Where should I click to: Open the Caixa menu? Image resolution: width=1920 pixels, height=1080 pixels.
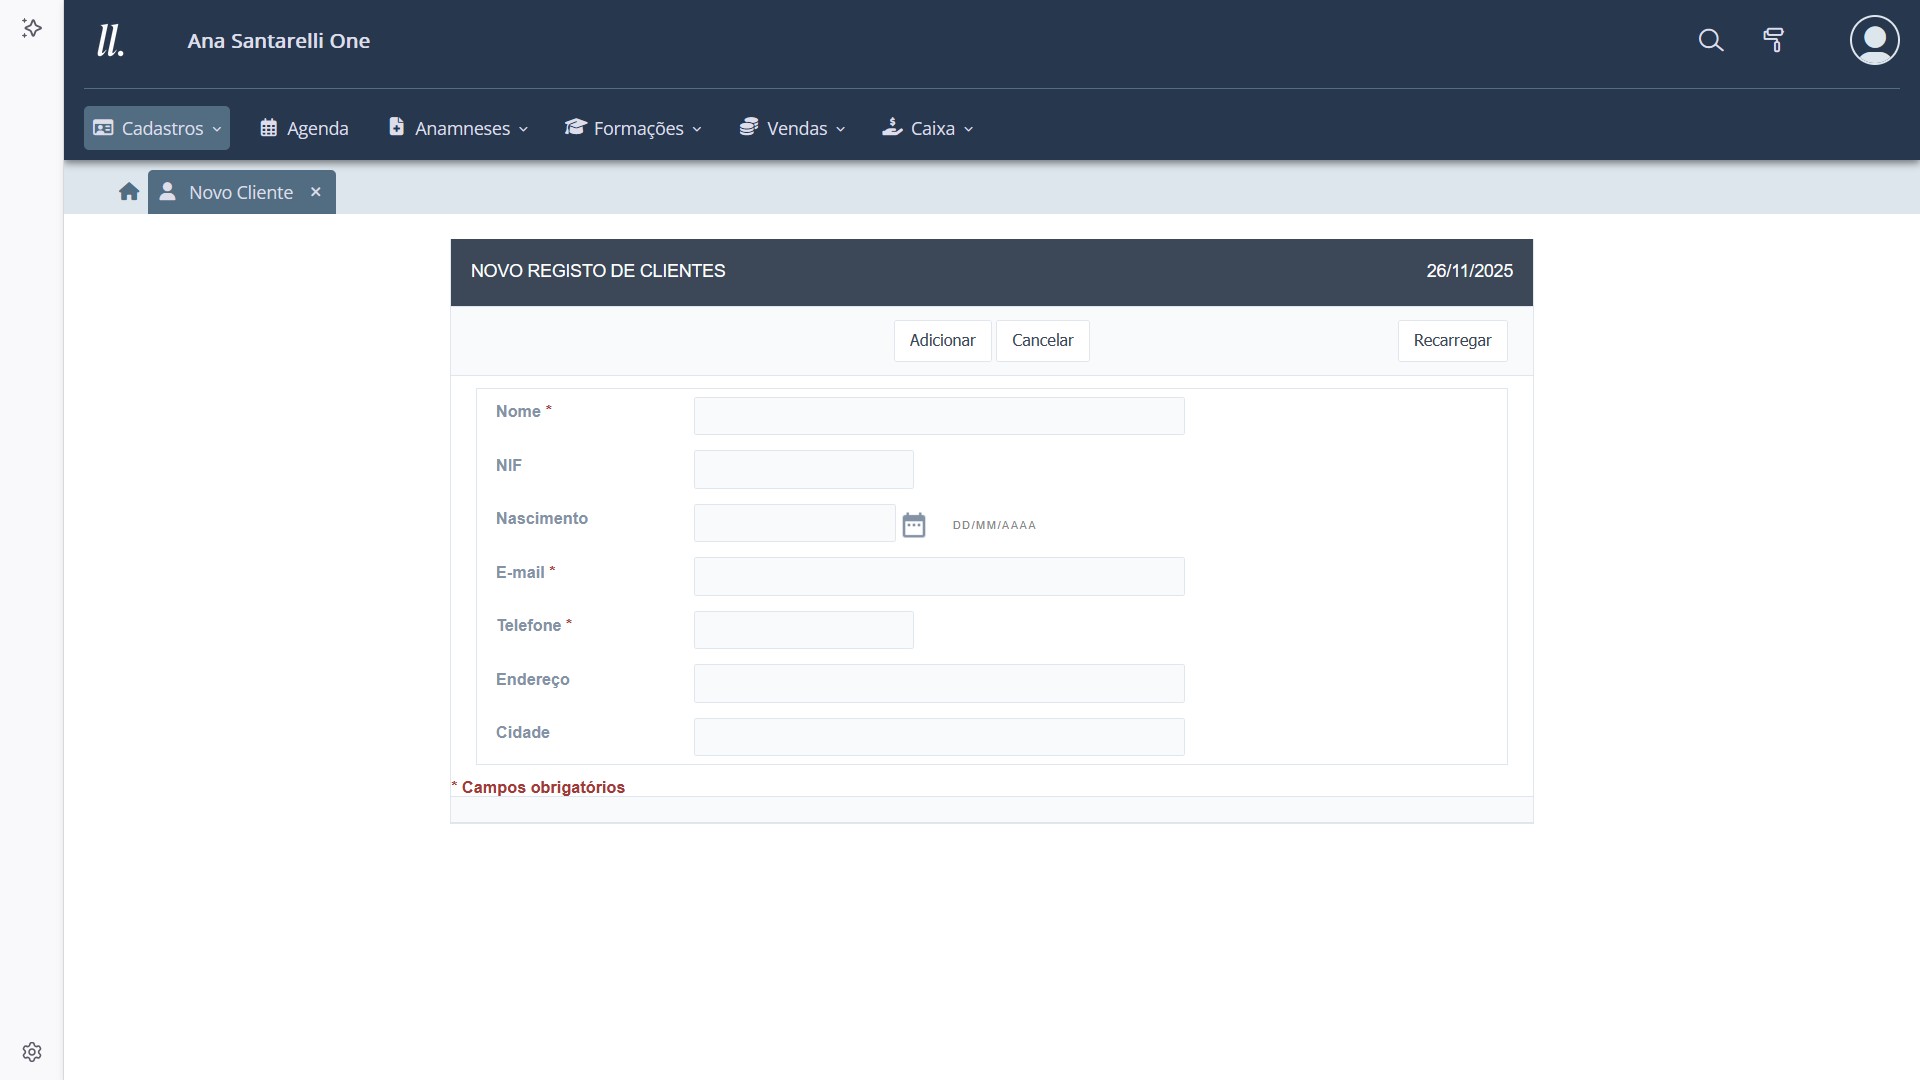[927, 128]
